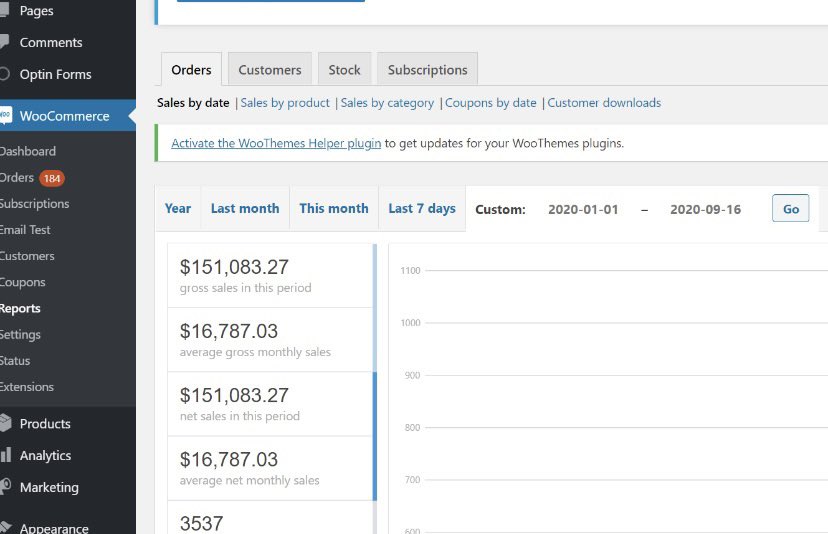Click the 800 chart axis label
This screenshot has height=534, width=828.
point(412,428)
